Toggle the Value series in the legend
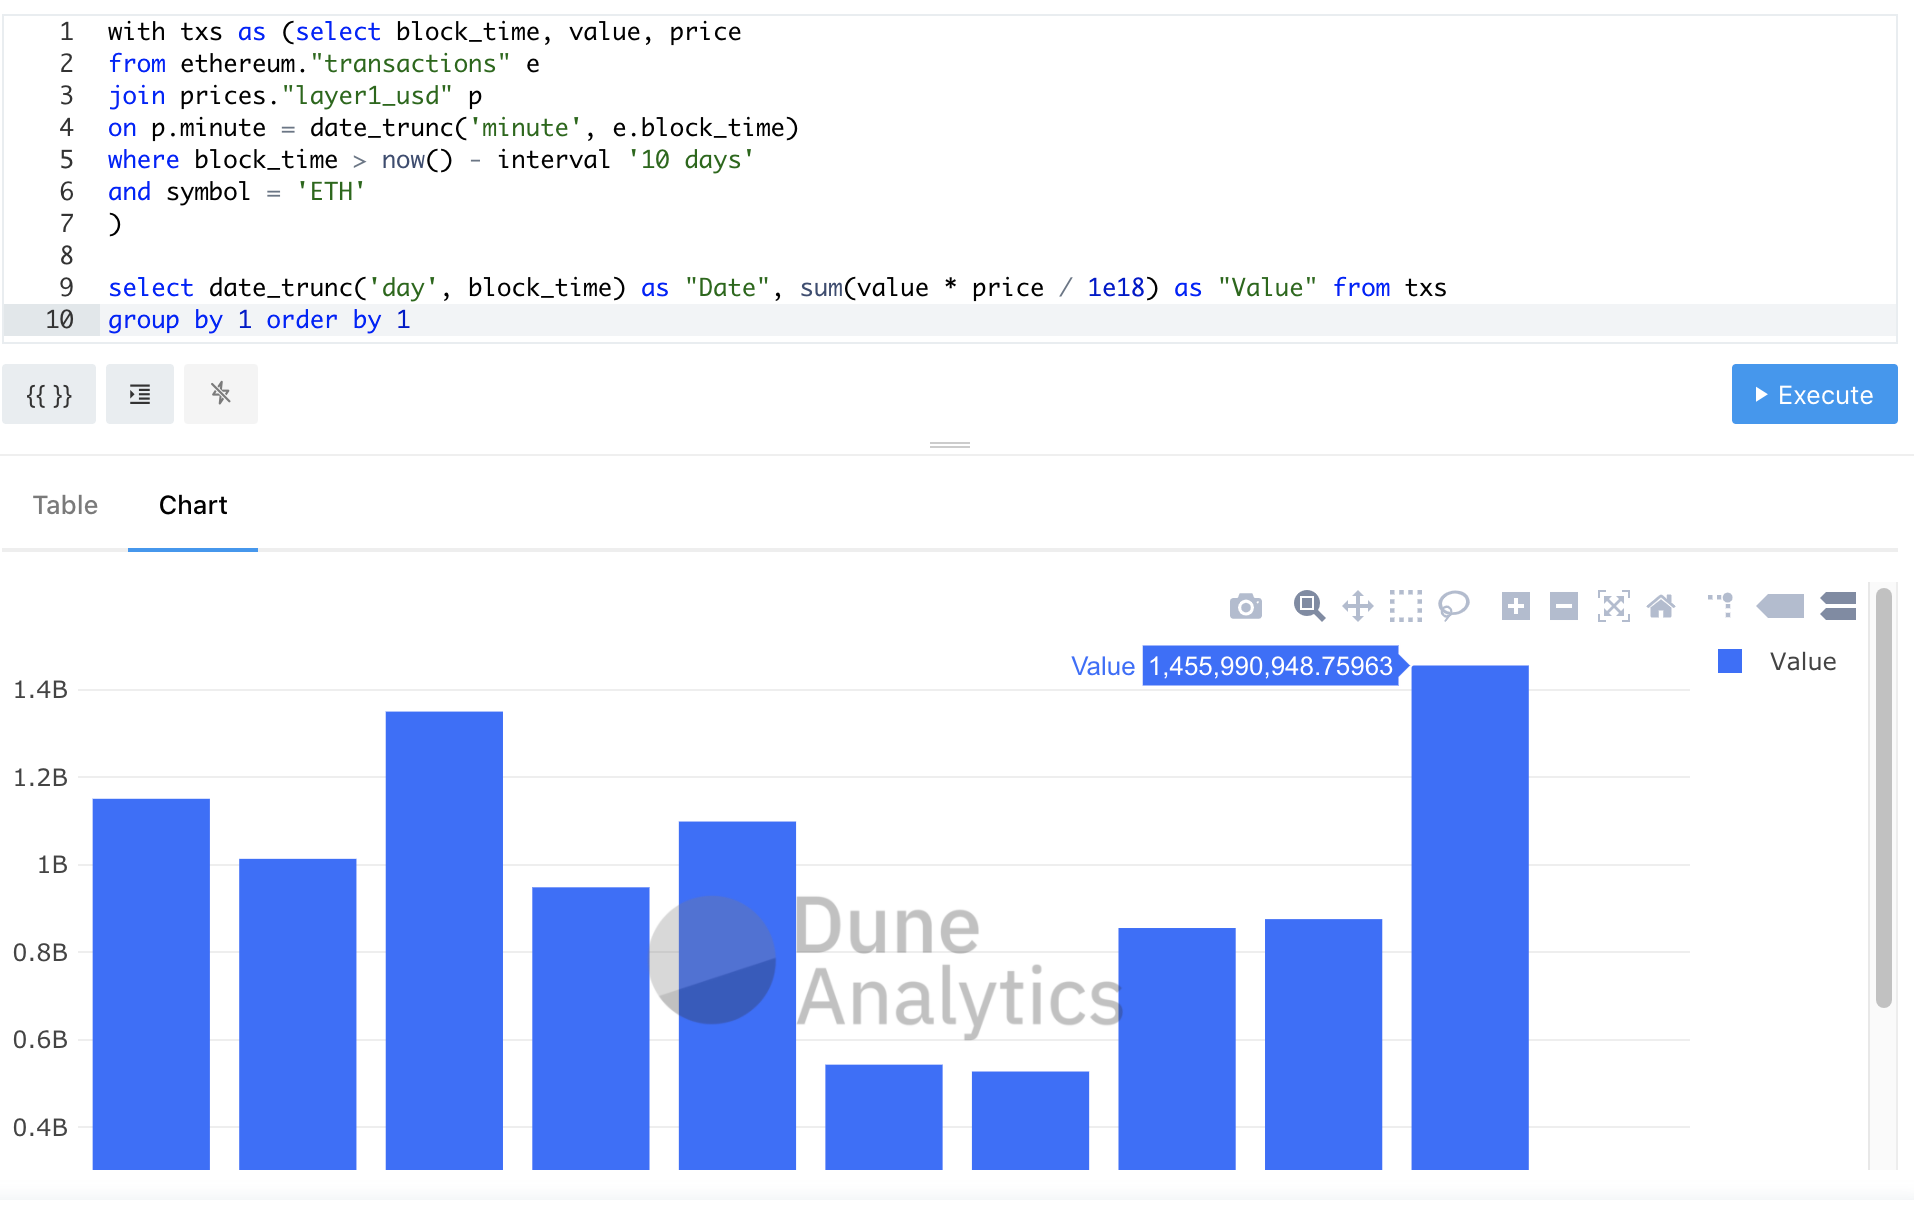 point(1777,661)
